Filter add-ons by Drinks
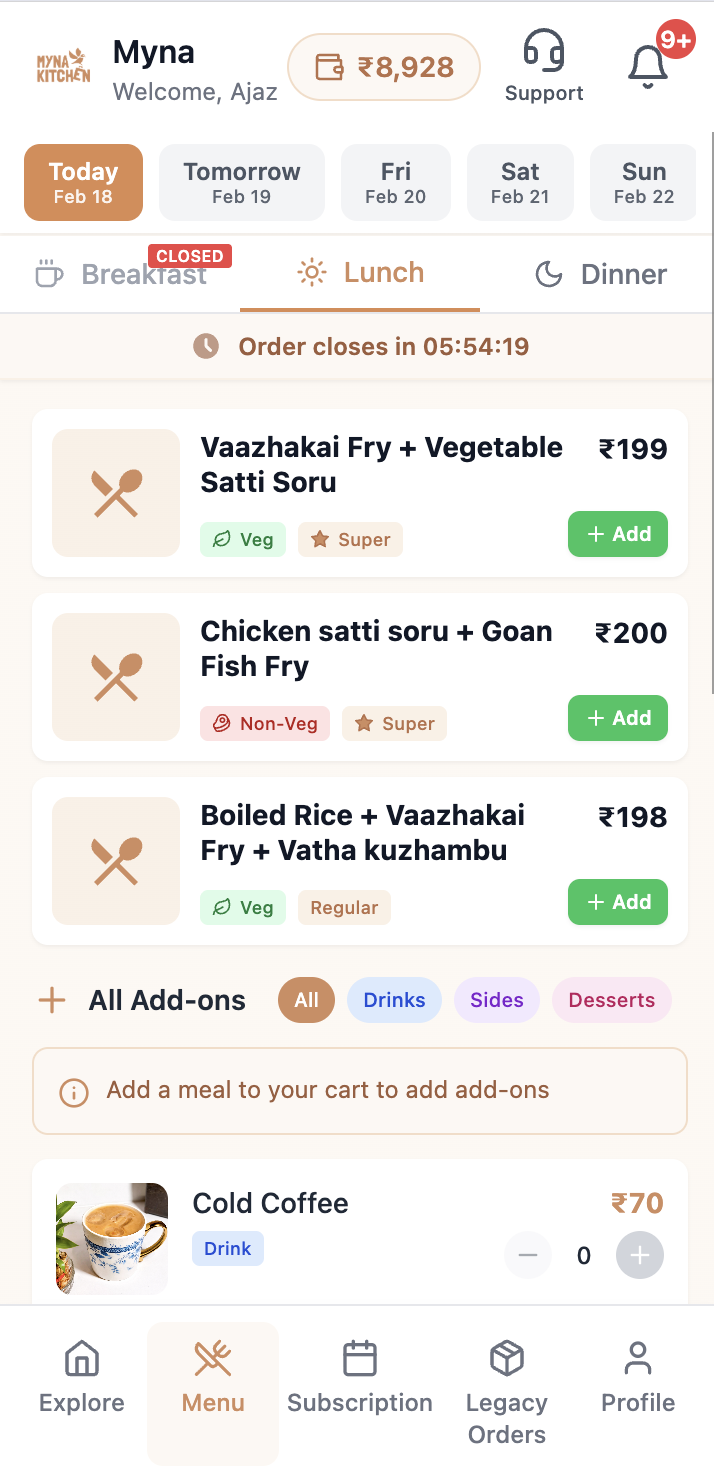Screen dimensions: 714x1474 pyautogui.click(x=394, y=999)
